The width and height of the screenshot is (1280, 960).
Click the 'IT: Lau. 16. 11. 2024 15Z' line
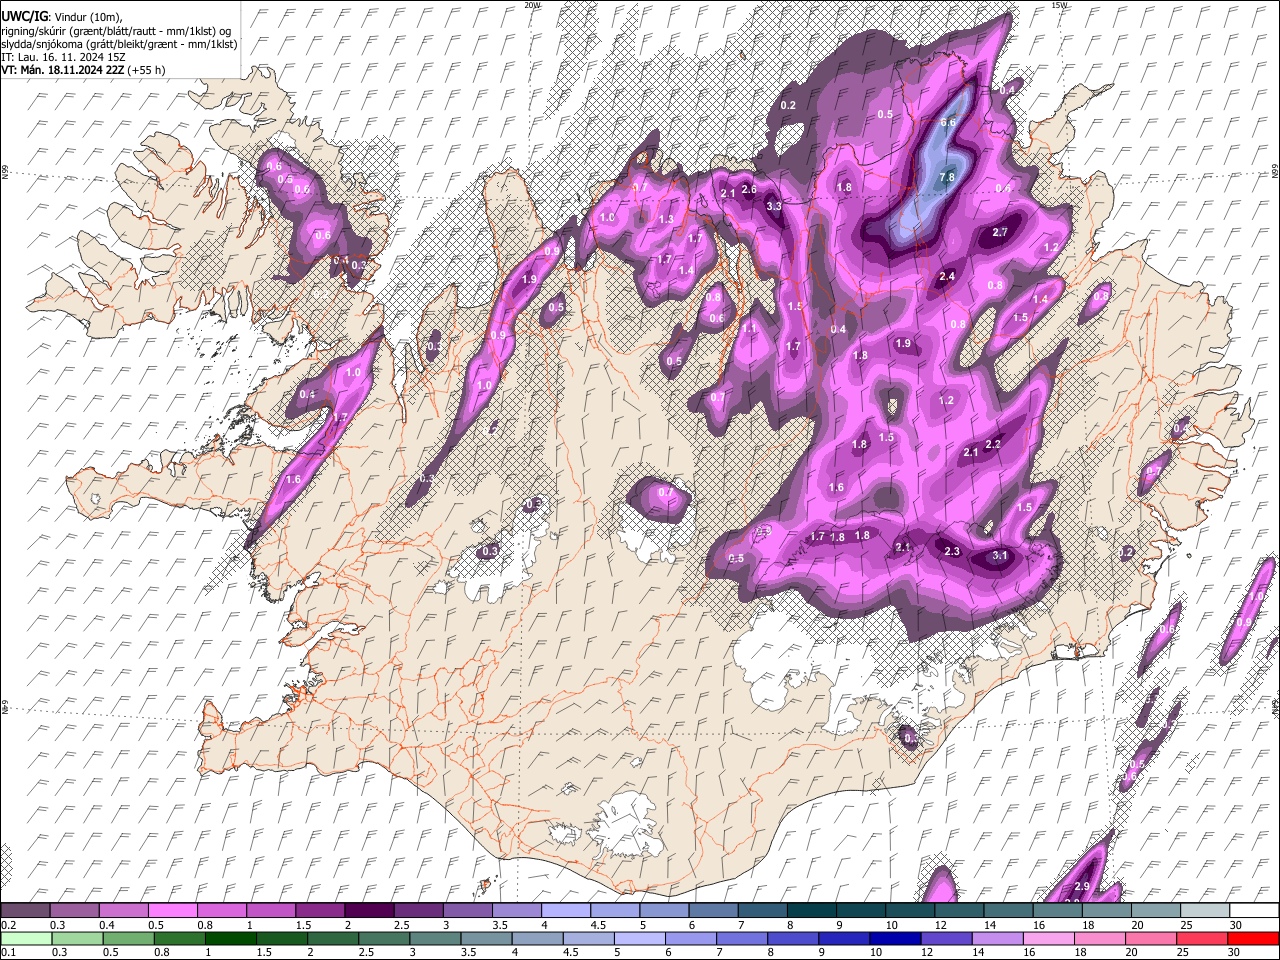tap(63, 57)
